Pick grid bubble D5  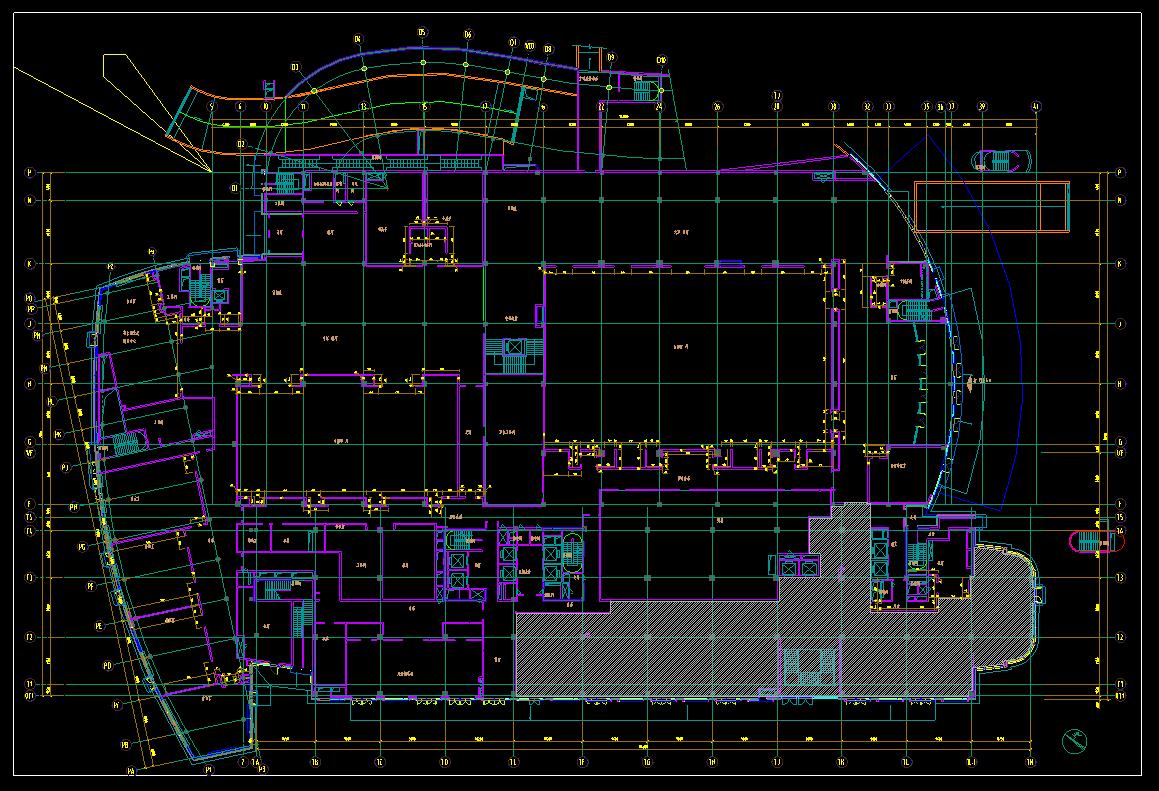(422, 33)
